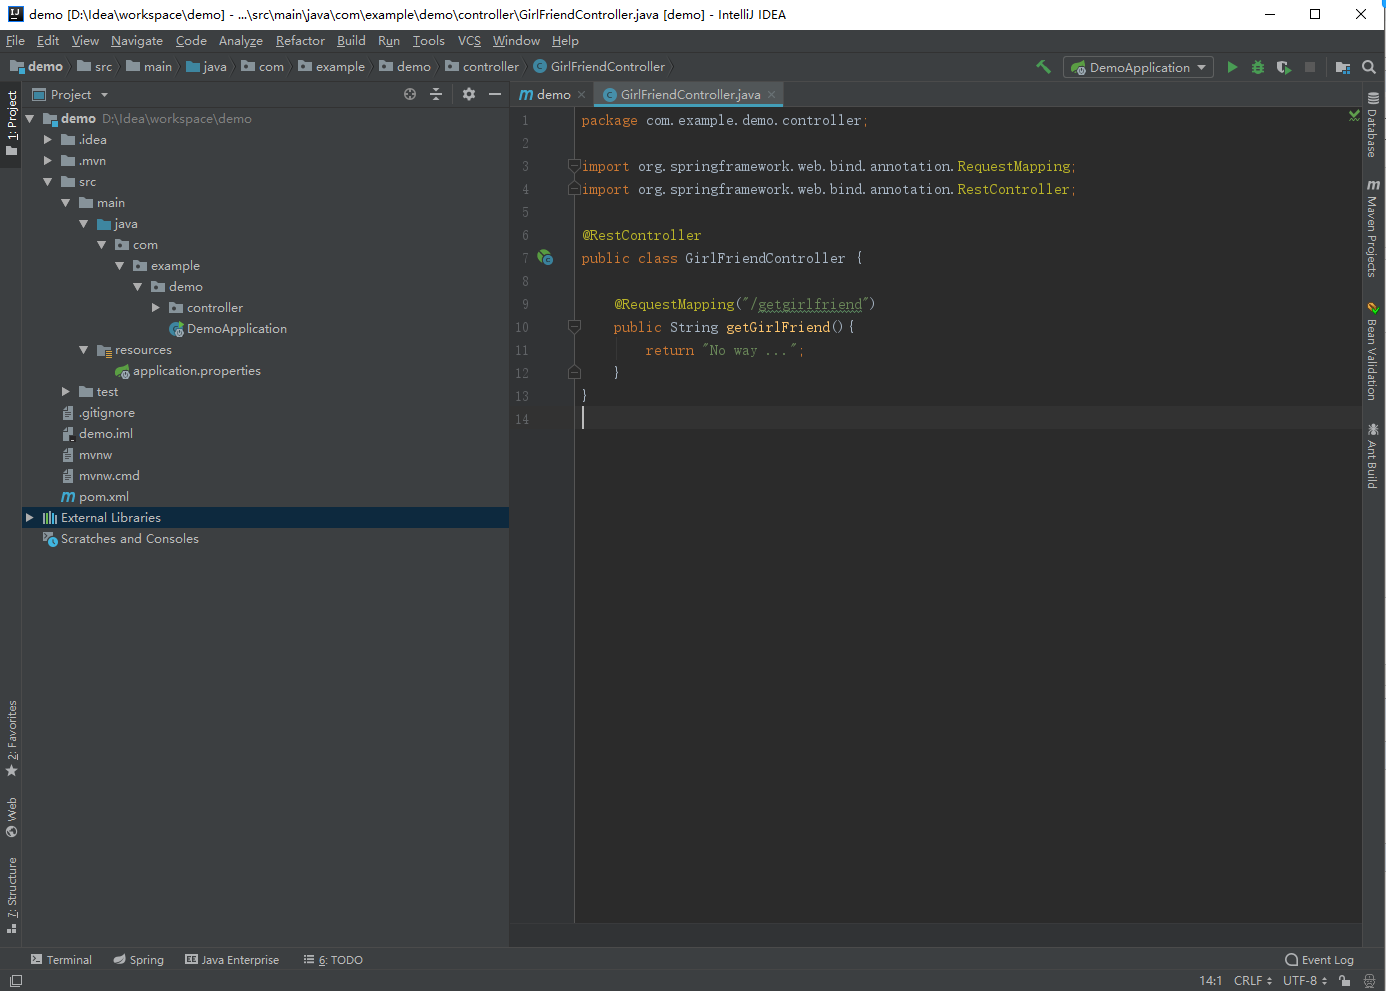This screenshot has width=1386, height=991.
Task: Close the GirlFriendController.java tab
Action: pyautogui.click(x=772, y=94)
